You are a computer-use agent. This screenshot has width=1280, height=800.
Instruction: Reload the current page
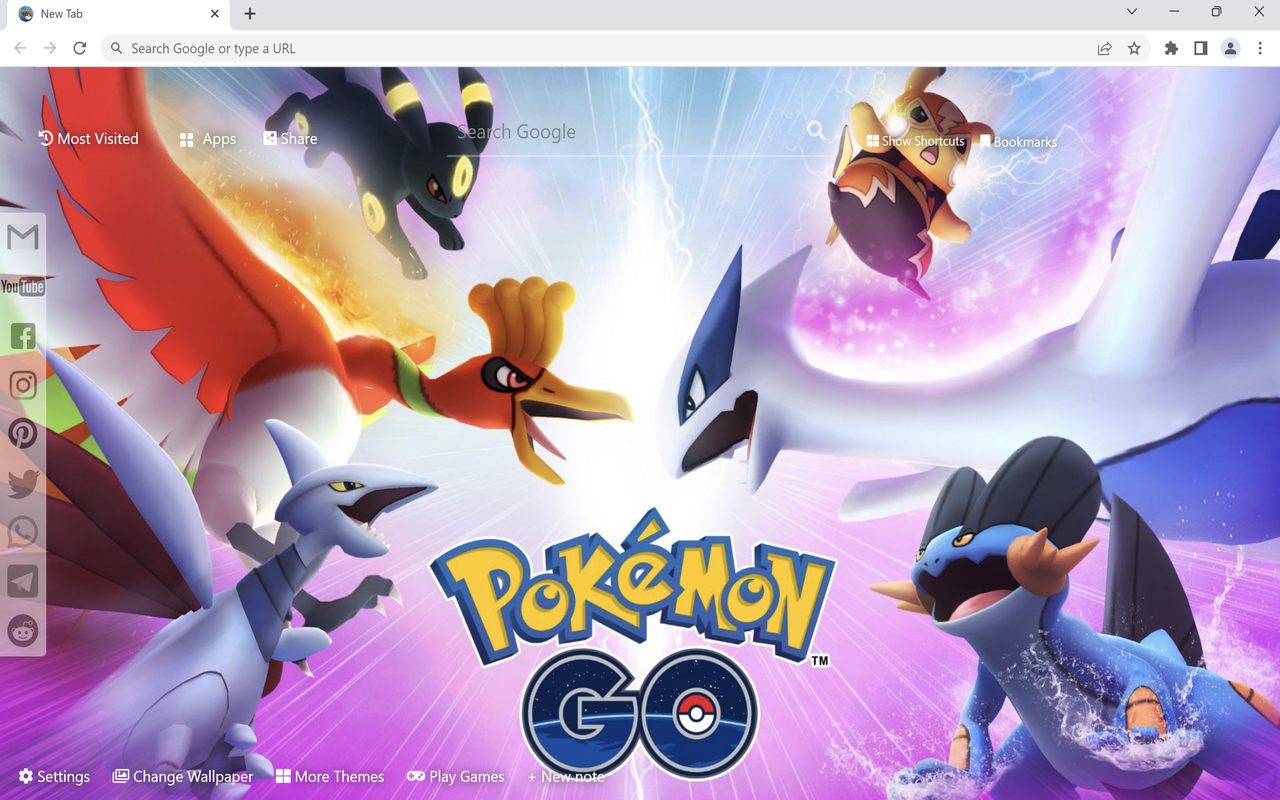80,48
